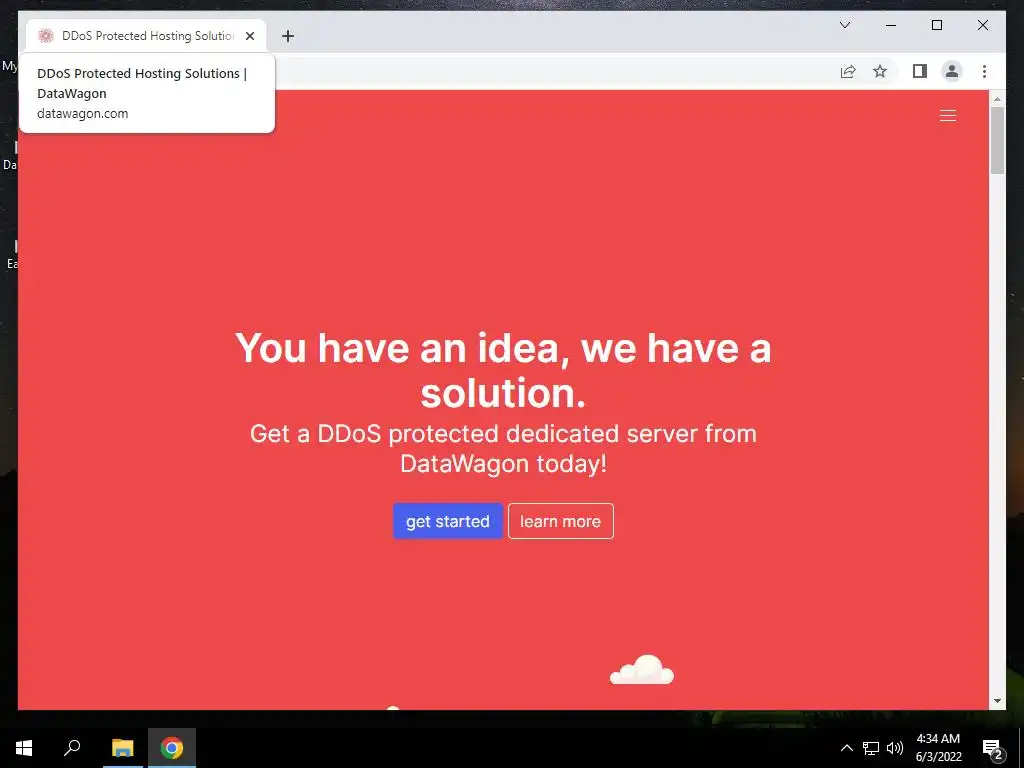1024x768 pixels.
Task: Maximize the Chrome window
Action: pyautogui.click(x=936, y=25)
